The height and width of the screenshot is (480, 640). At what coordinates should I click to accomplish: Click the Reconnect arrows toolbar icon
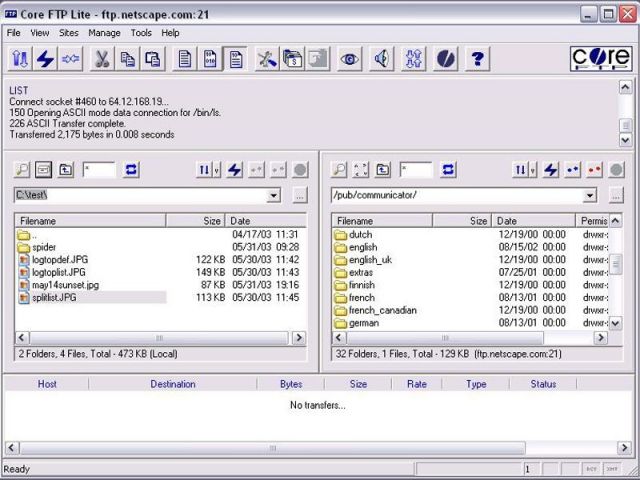(x=70, y=59)
